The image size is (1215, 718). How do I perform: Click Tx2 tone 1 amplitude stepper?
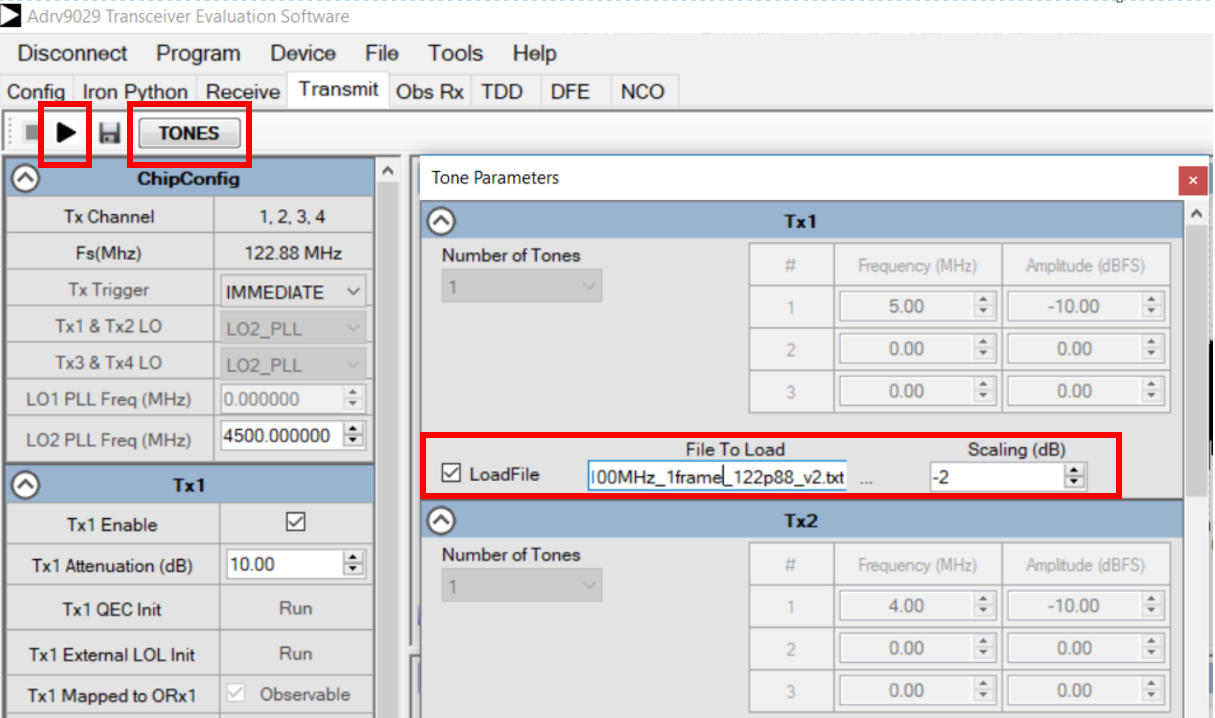pos(1151,605)
